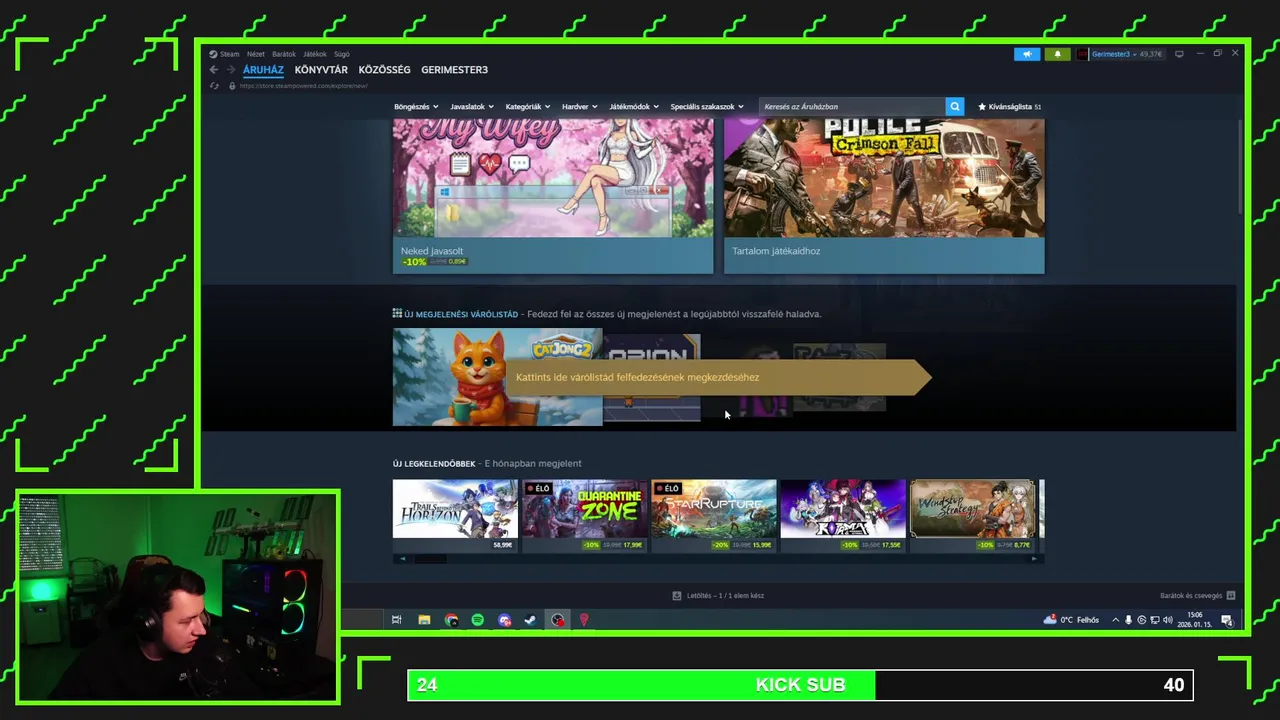This screenshot has height=720, width=1280.
Task: Click the Steam Big Picture mode icon
Action: click(x=1179, y=54)
